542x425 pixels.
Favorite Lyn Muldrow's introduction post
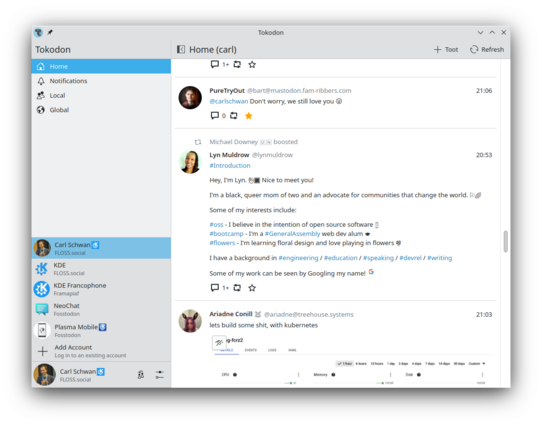tap(252, 287)
